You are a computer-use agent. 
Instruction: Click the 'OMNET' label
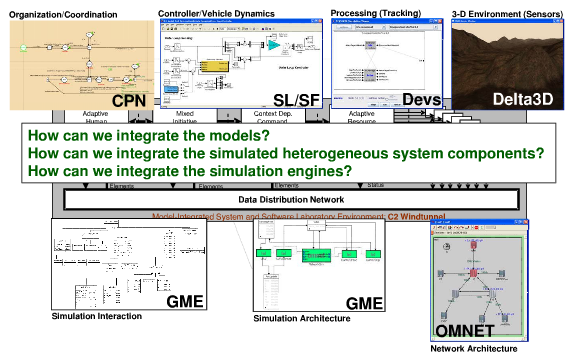tap(465, 331)
